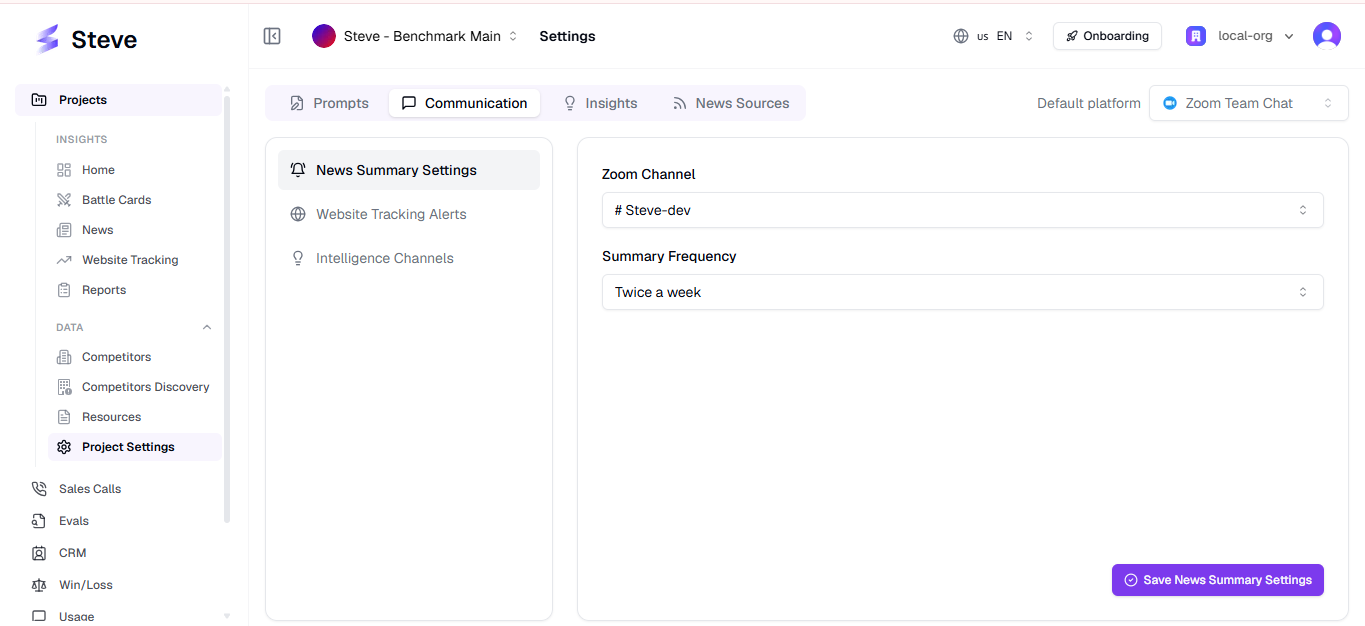Open the News Sources tab
1365x626 pixels.
(730, 103)
